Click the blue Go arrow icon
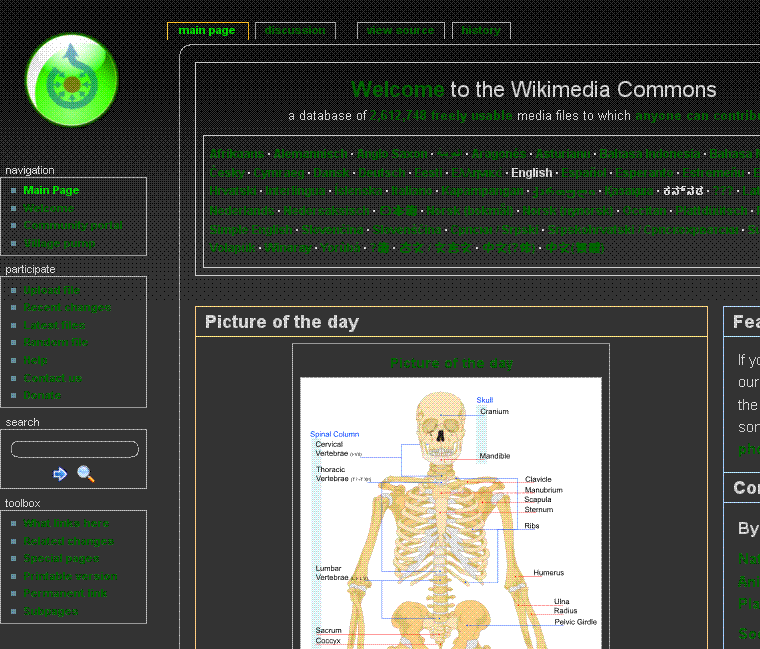 point(60,474)
